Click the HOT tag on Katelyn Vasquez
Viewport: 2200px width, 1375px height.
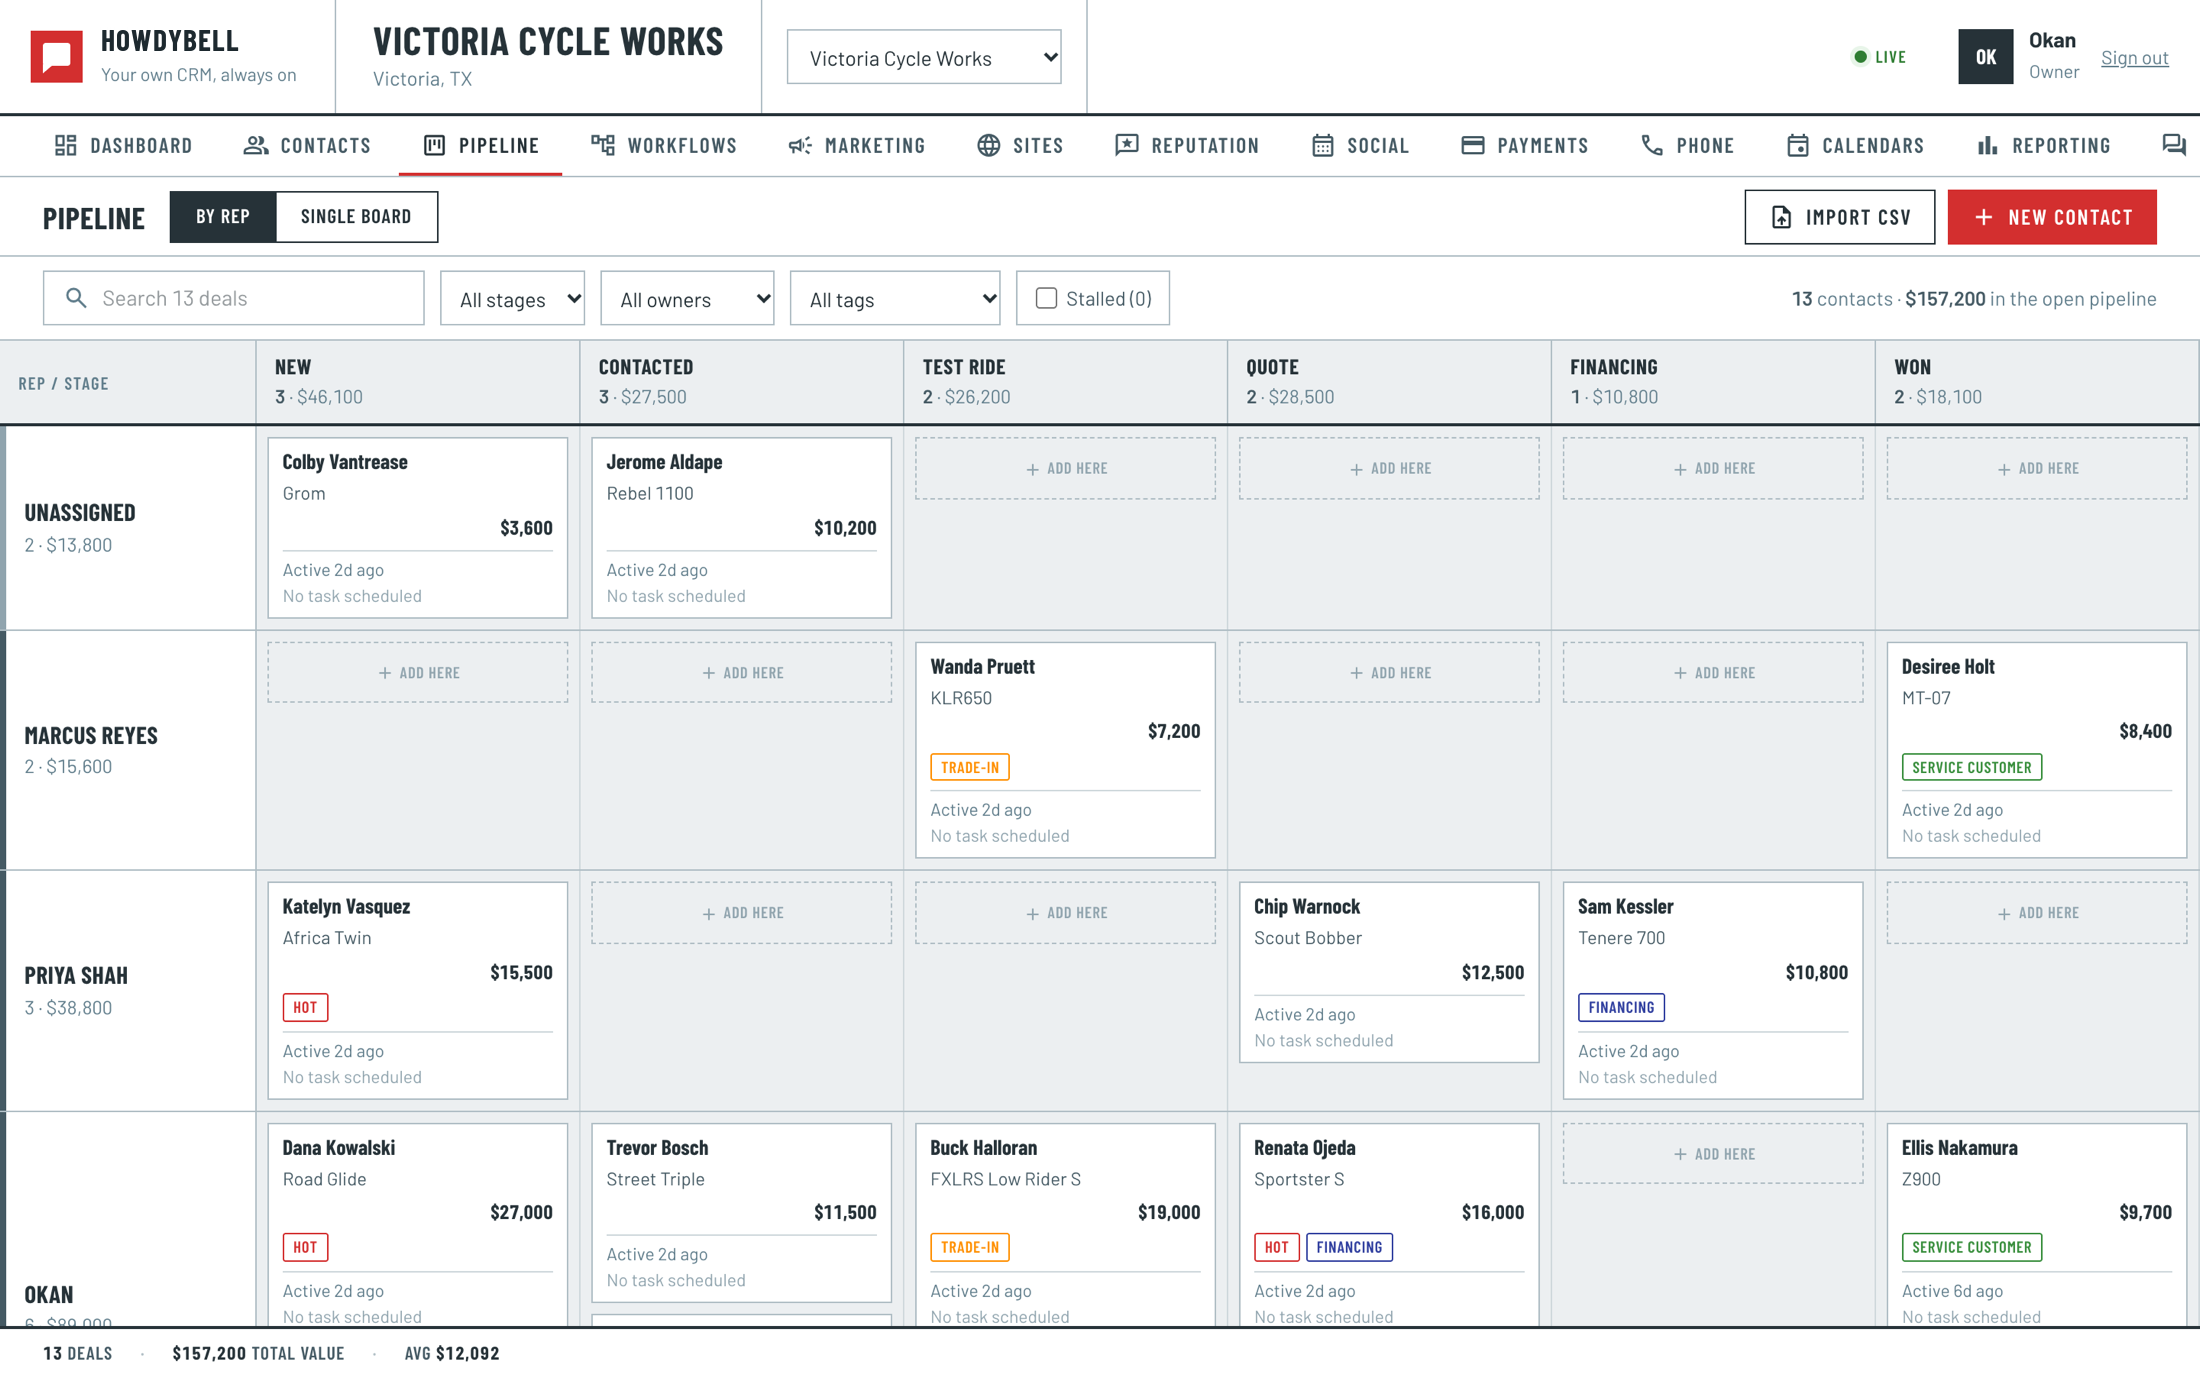(305, 1007)
